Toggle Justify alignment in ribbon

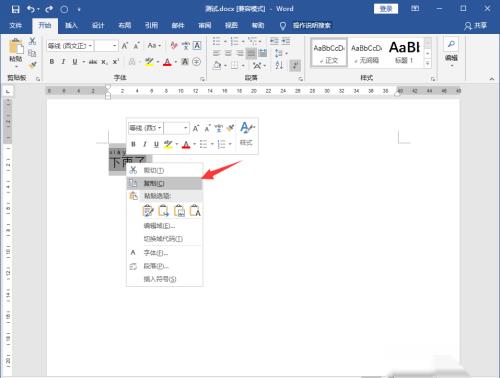pos(251,53)
